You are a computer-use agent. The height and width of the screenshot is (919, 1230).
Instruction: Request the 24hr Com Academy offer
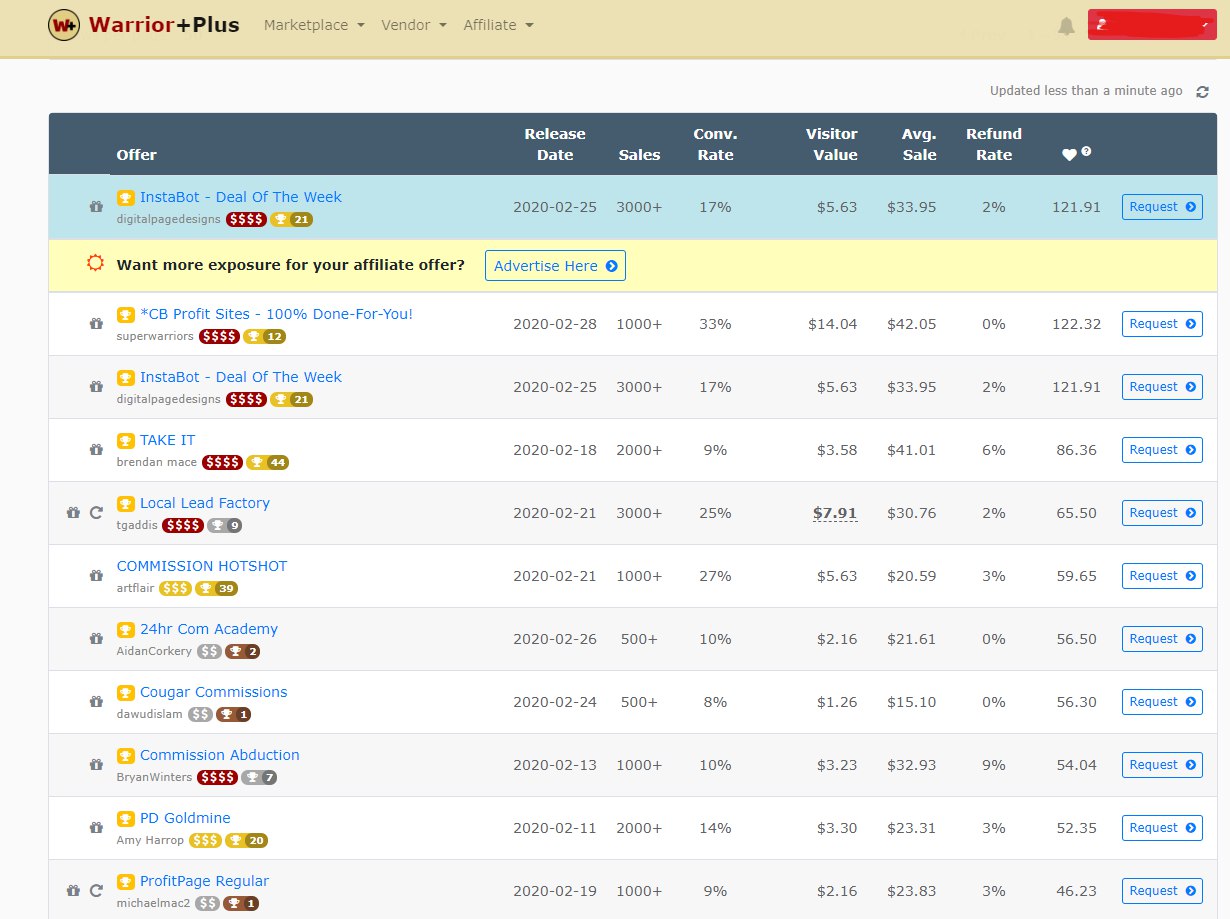[x=1162, y=639]
